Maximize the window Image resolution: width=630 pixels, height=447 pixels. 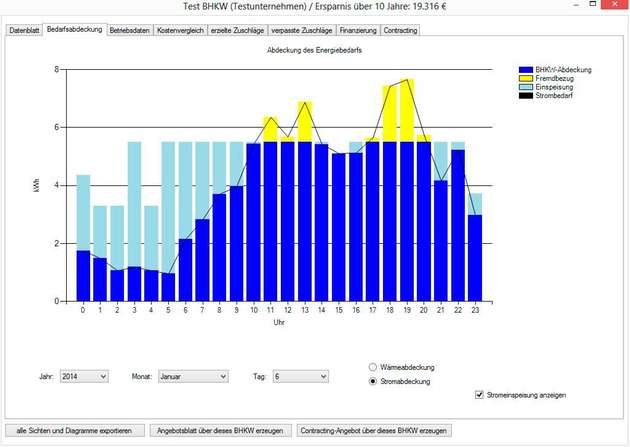(x=592, y=4)
